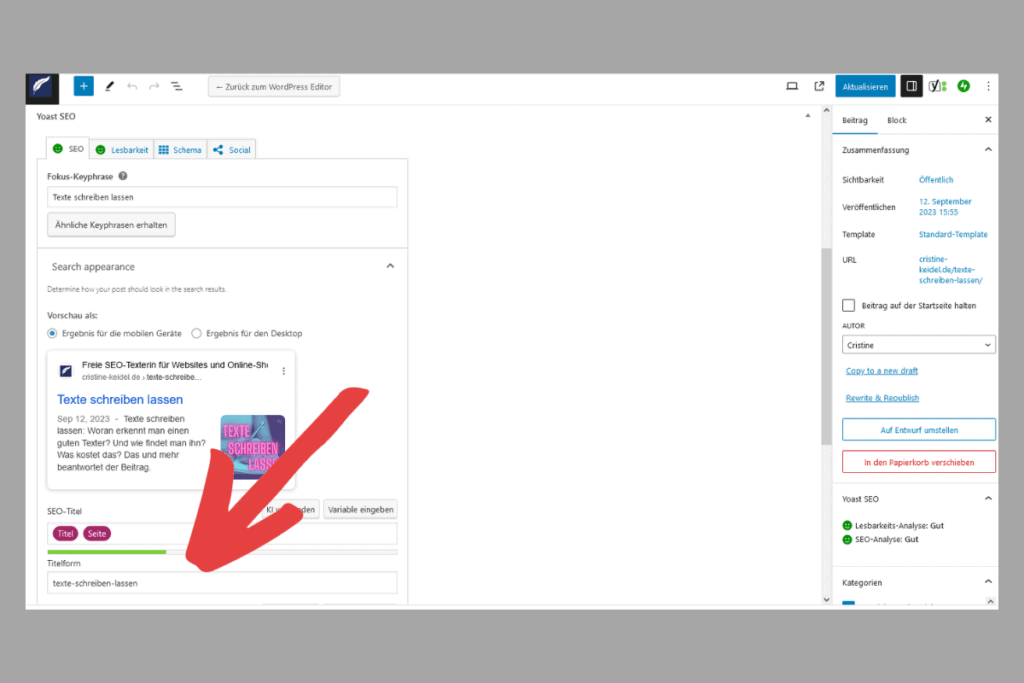1024x683 pixels.
Task: Collapse the Yoast SEO metabox panel
Action: tap(808, 116)
